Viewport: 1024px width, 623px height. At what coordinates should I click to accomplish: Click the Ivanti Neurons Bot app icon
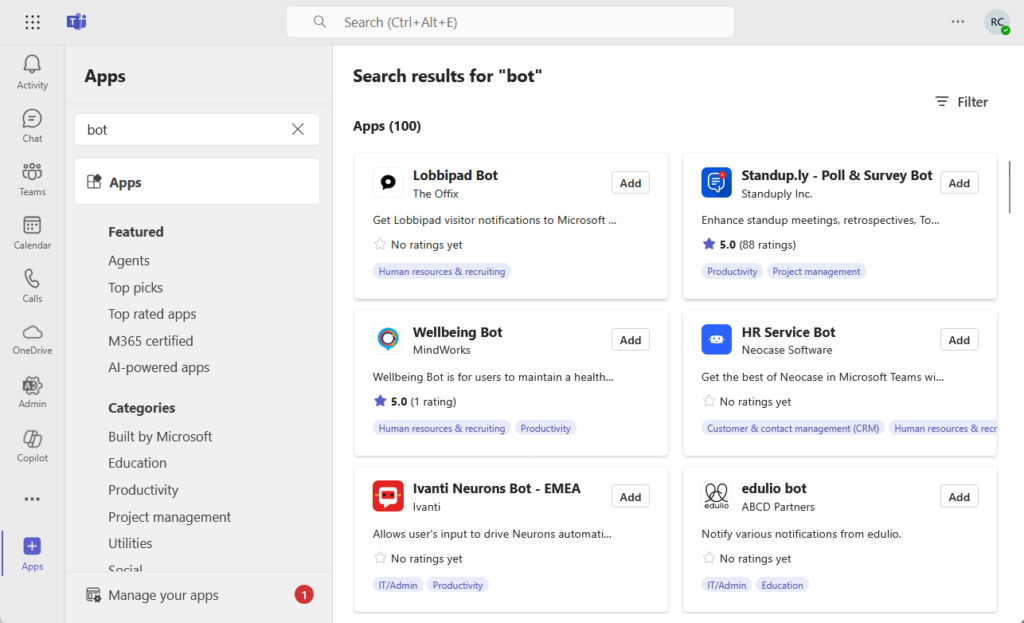pyautogui.click(x=388, y=496)
